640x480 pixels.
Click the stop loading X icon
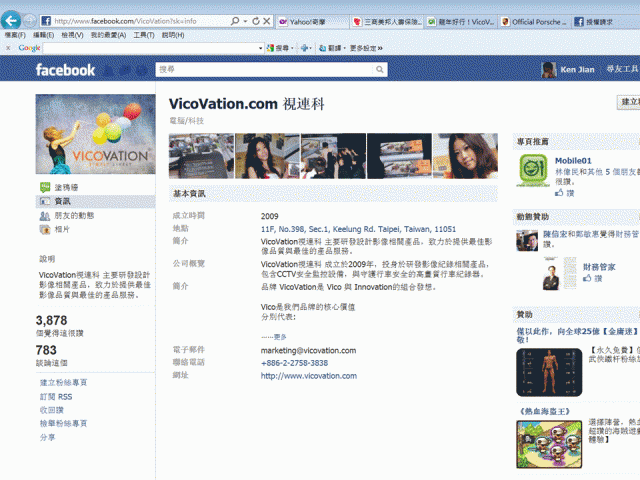267,21
